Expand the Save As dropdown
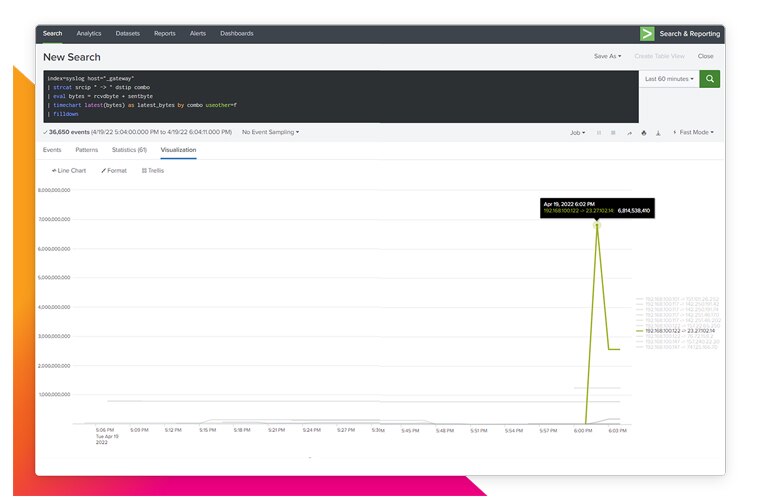The image size is (760, 500). click(606, 57)
